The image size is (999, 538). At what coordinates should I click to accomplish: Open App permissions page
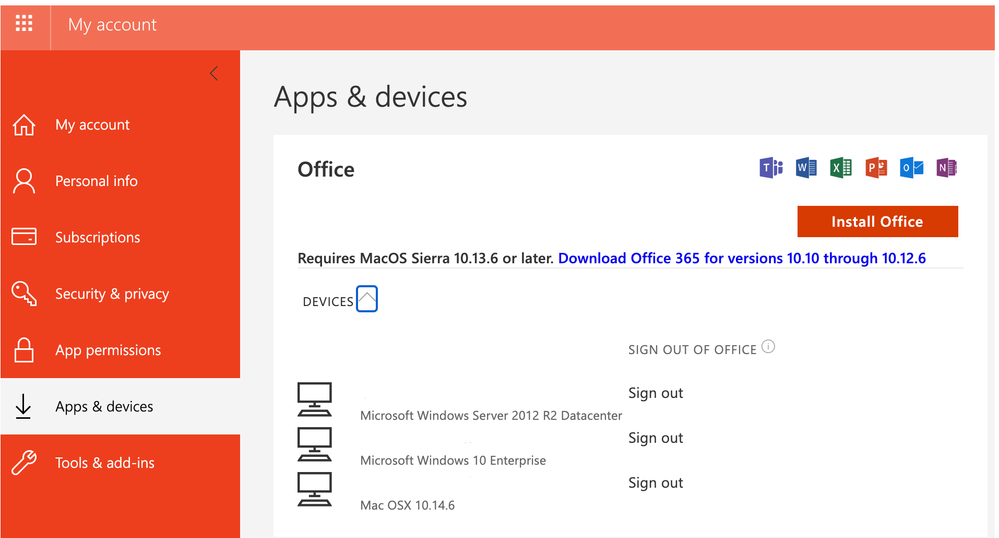pos(107,350)
